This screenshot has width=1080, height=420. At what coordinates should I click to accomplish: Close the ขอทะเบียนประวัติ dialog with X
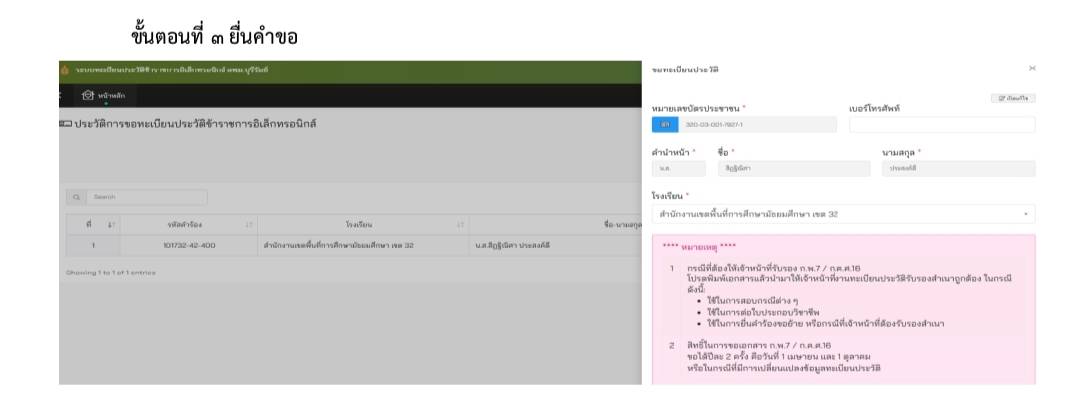click(x=1032, y=68)
